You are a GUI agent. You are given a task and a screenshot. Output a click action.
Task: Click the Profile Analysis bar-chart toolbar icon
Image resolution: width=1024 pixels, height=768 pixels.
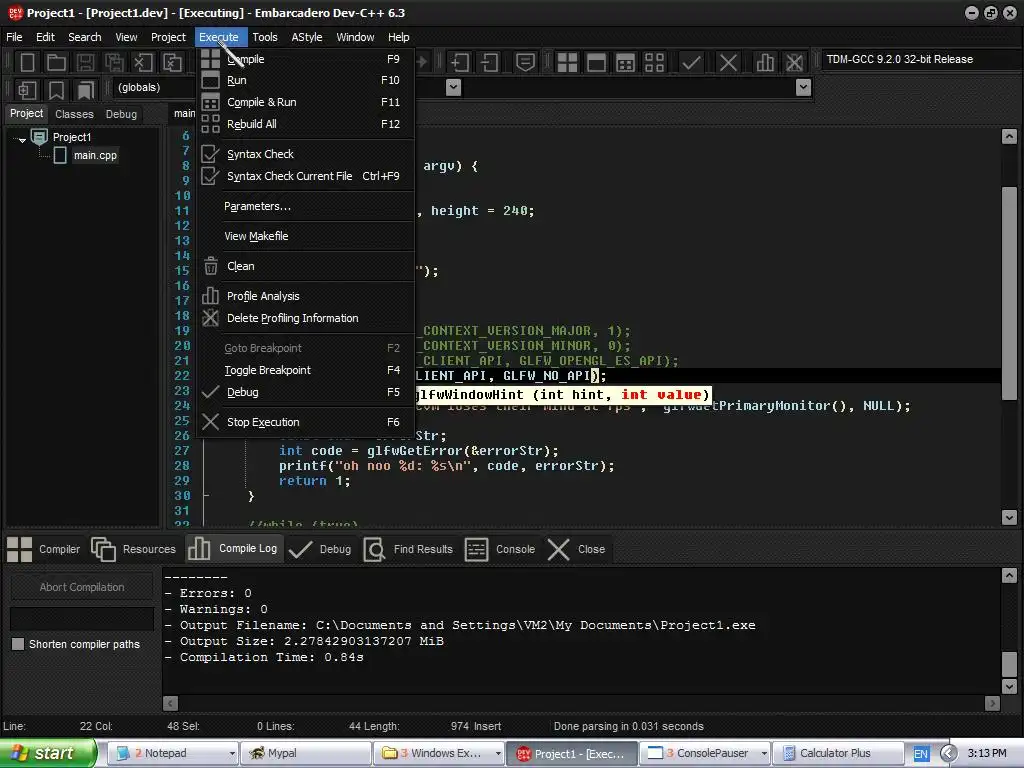point(765,63)
